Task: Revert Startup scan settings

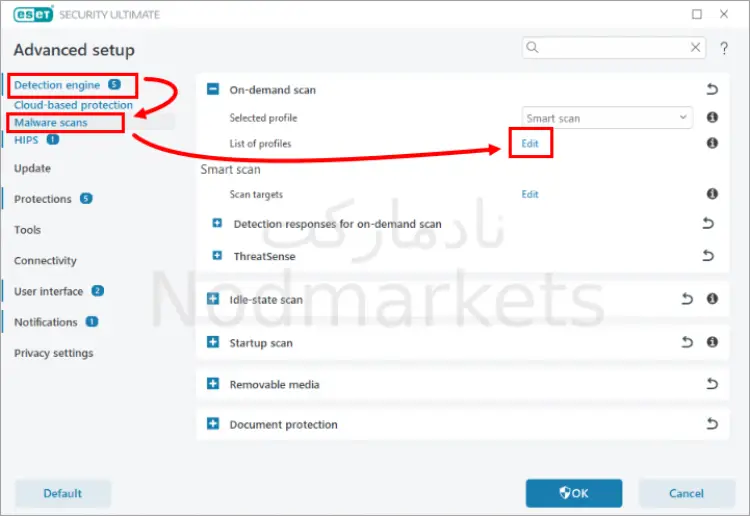Action: click(x=687, y=342)
